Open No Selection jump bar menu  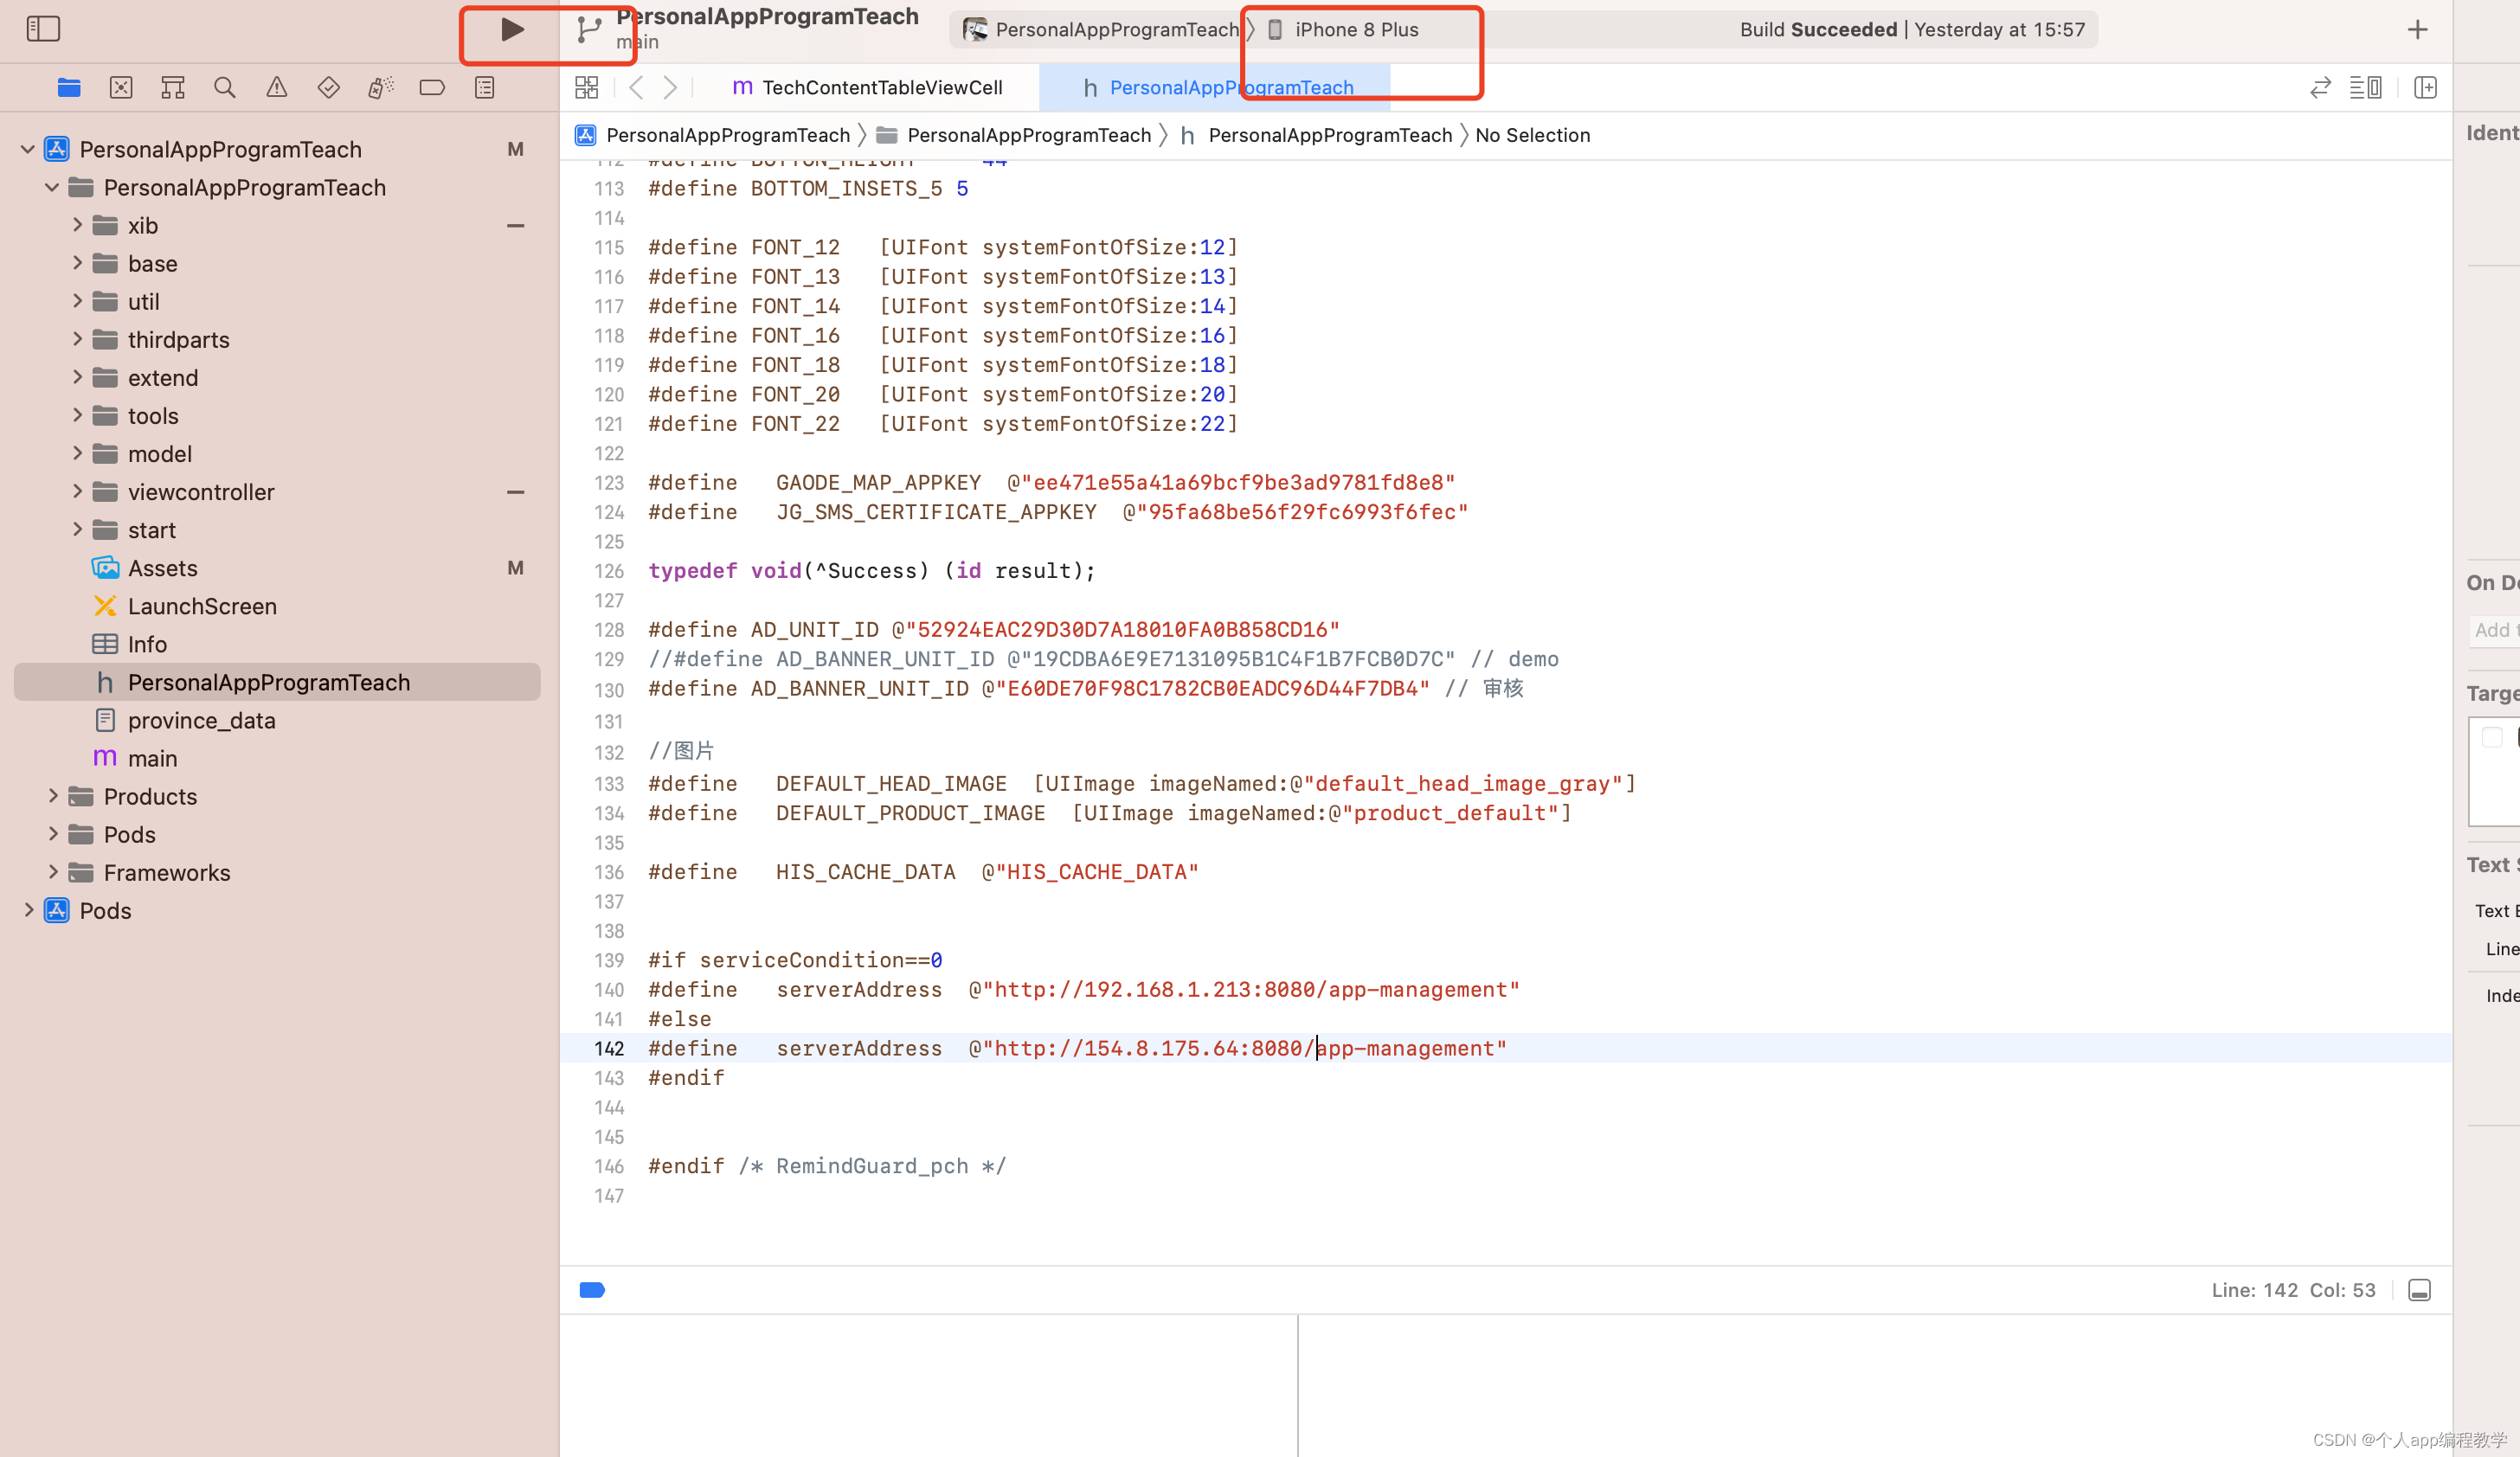click(1532, 135)
